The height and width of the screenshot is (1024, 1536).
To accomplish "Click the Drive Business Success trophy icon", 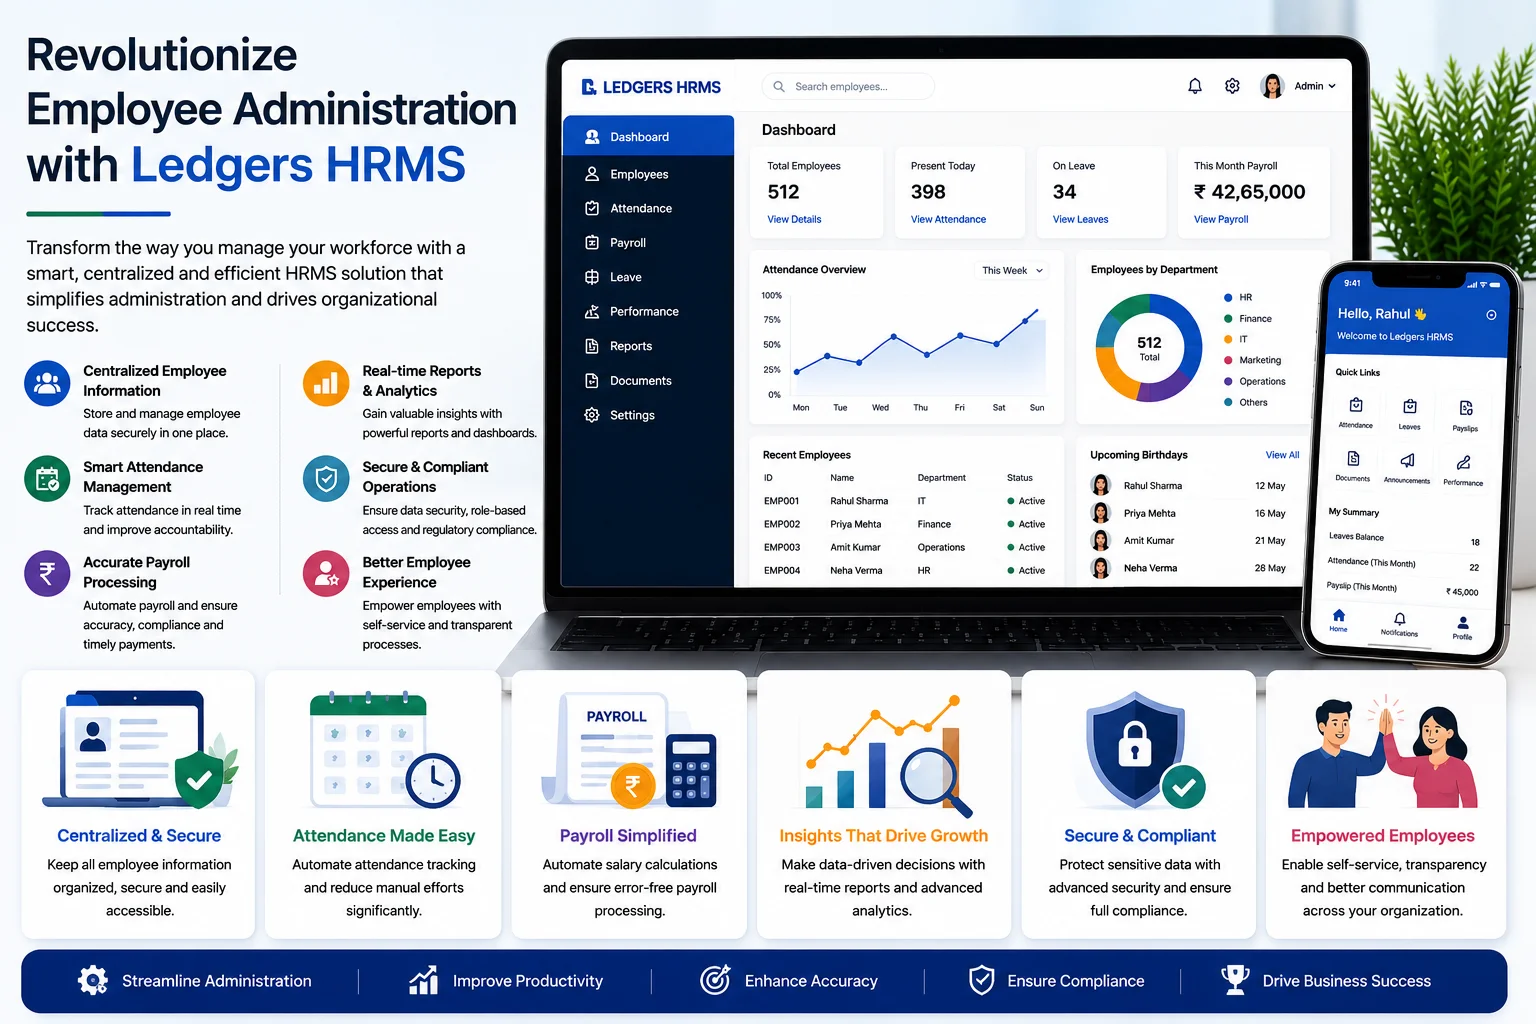I will click(x=1236, y=981).
